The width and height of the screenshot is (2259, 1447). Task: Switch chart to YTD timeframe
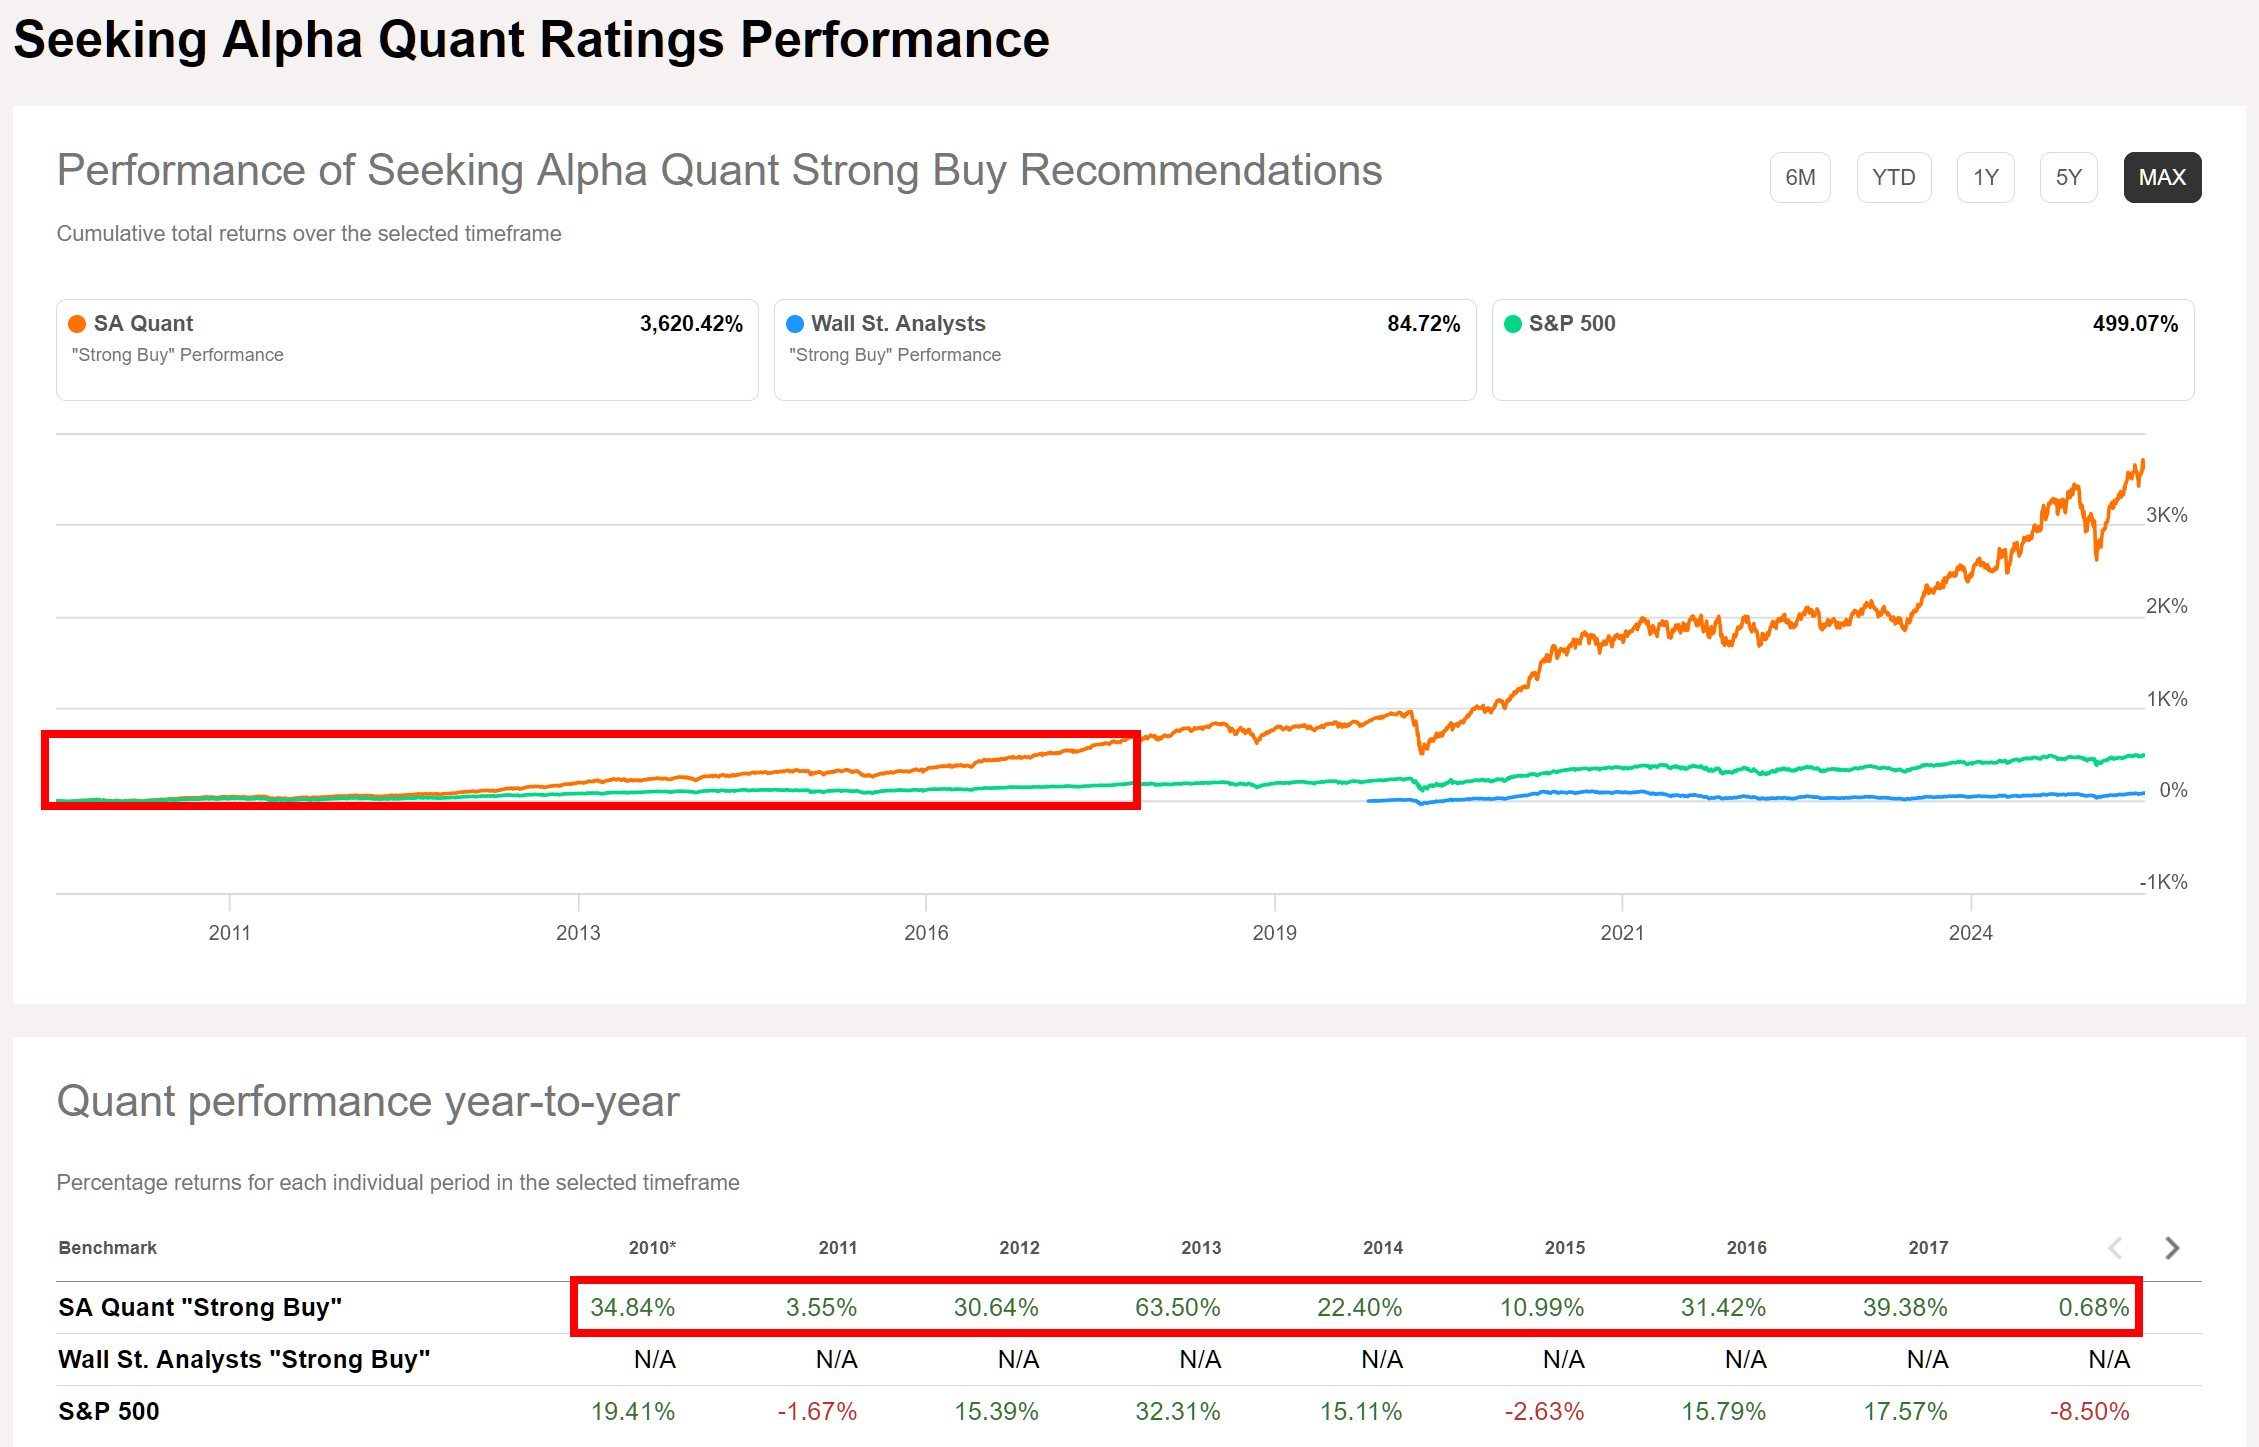pos(1893,177)
